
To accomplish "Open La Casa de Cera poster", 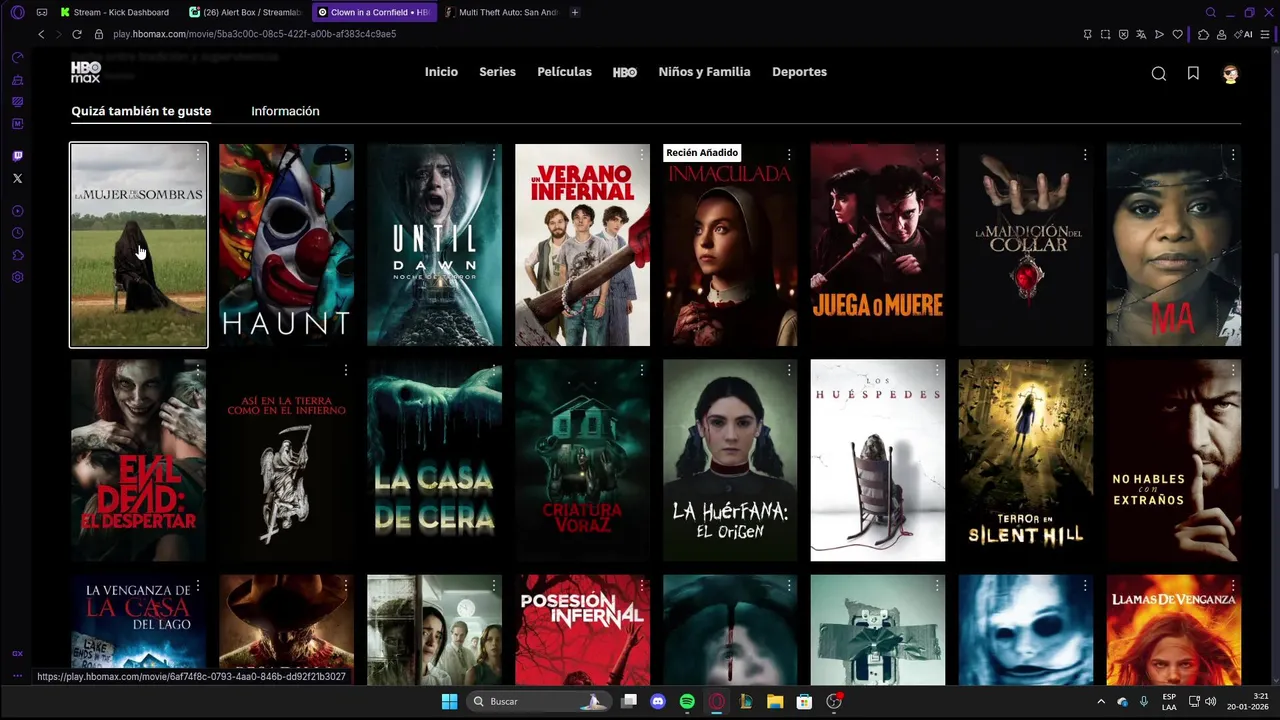I will coord(434,461).
